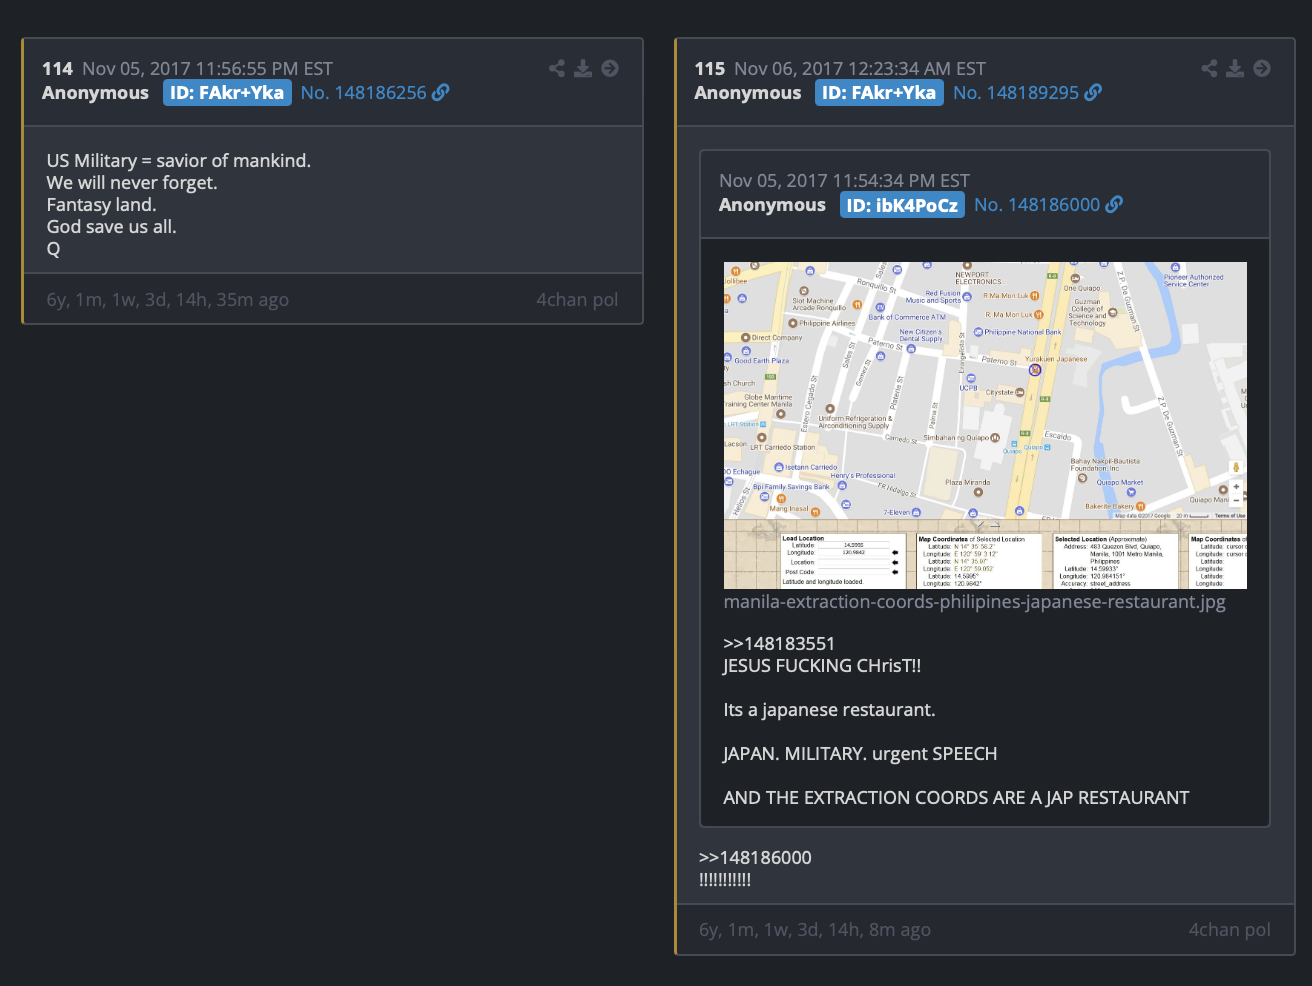
Task: Click ID: FAkr+Yka badge on post 115
Action: pos(880,93)
